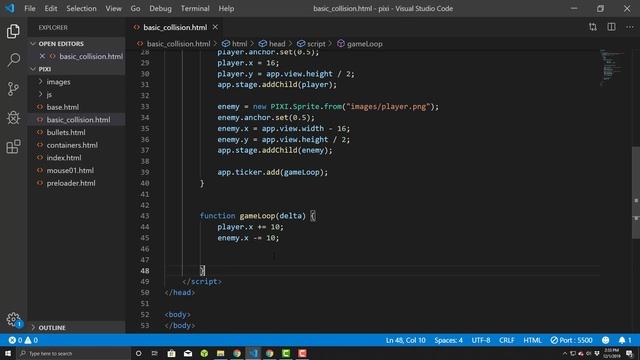Open the Selection menu
The width and height of the screenshot is (640, 360).
[81, 8]
